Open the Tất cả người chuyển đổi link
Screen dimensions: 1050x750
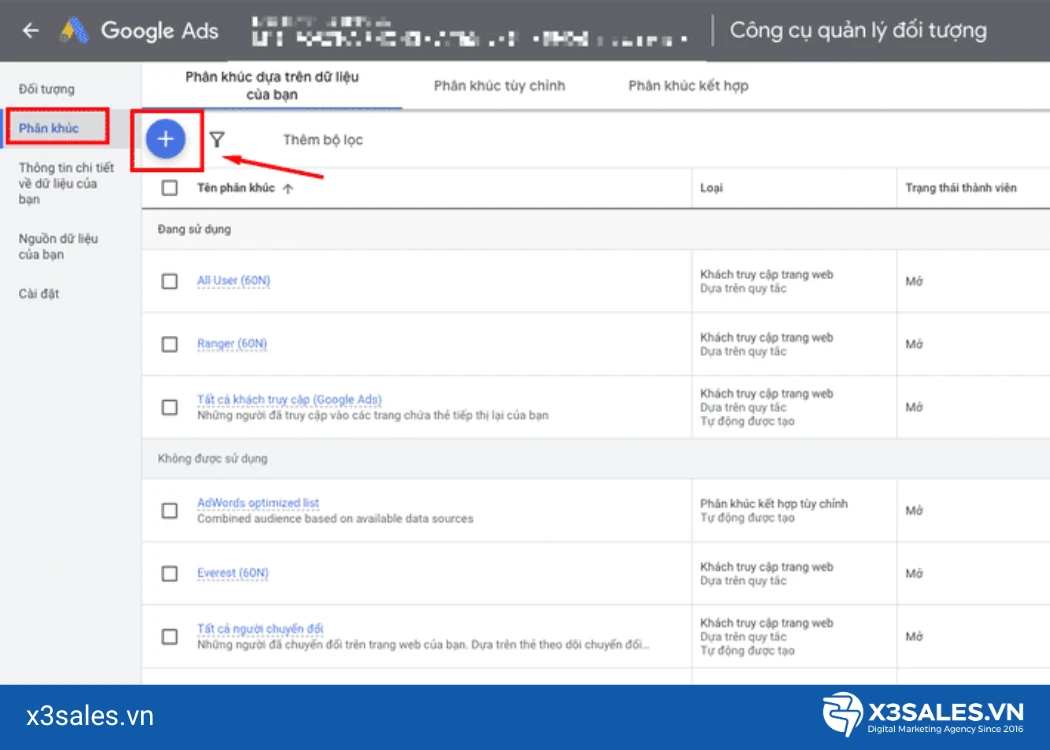[260, 629]
